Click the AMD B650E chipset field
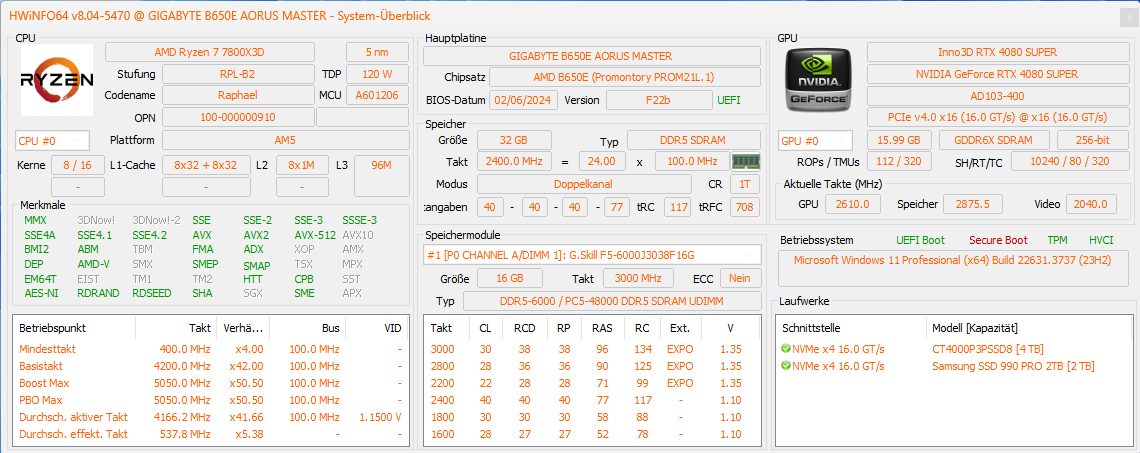The image size is (1140, 453). coord(625,77)
